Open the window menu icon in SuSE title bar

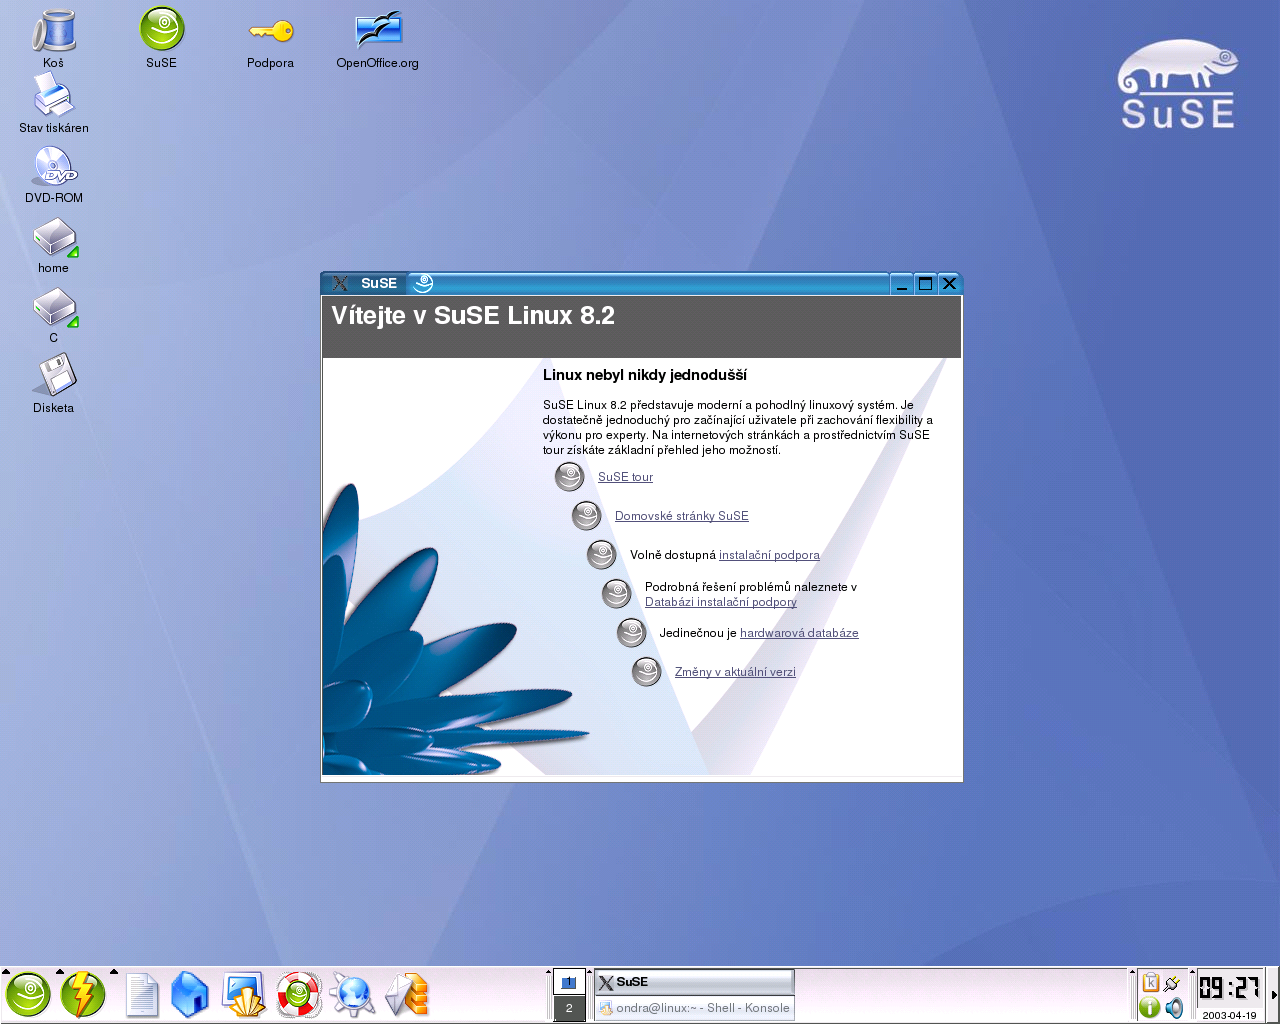tap(340, 283)
